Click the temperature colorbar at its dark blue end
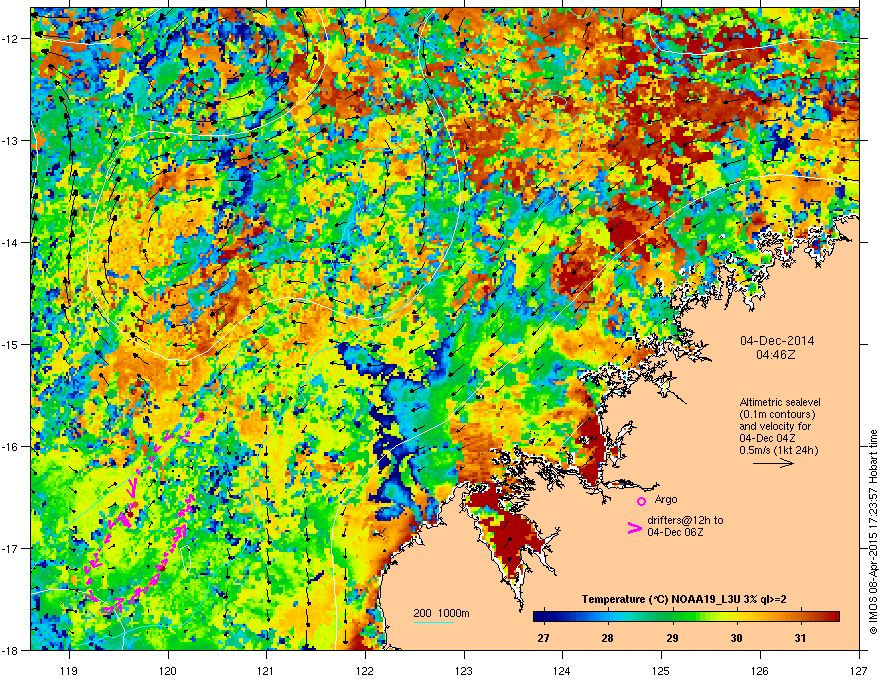Screen dimensions: 880x680 [540, 617]
